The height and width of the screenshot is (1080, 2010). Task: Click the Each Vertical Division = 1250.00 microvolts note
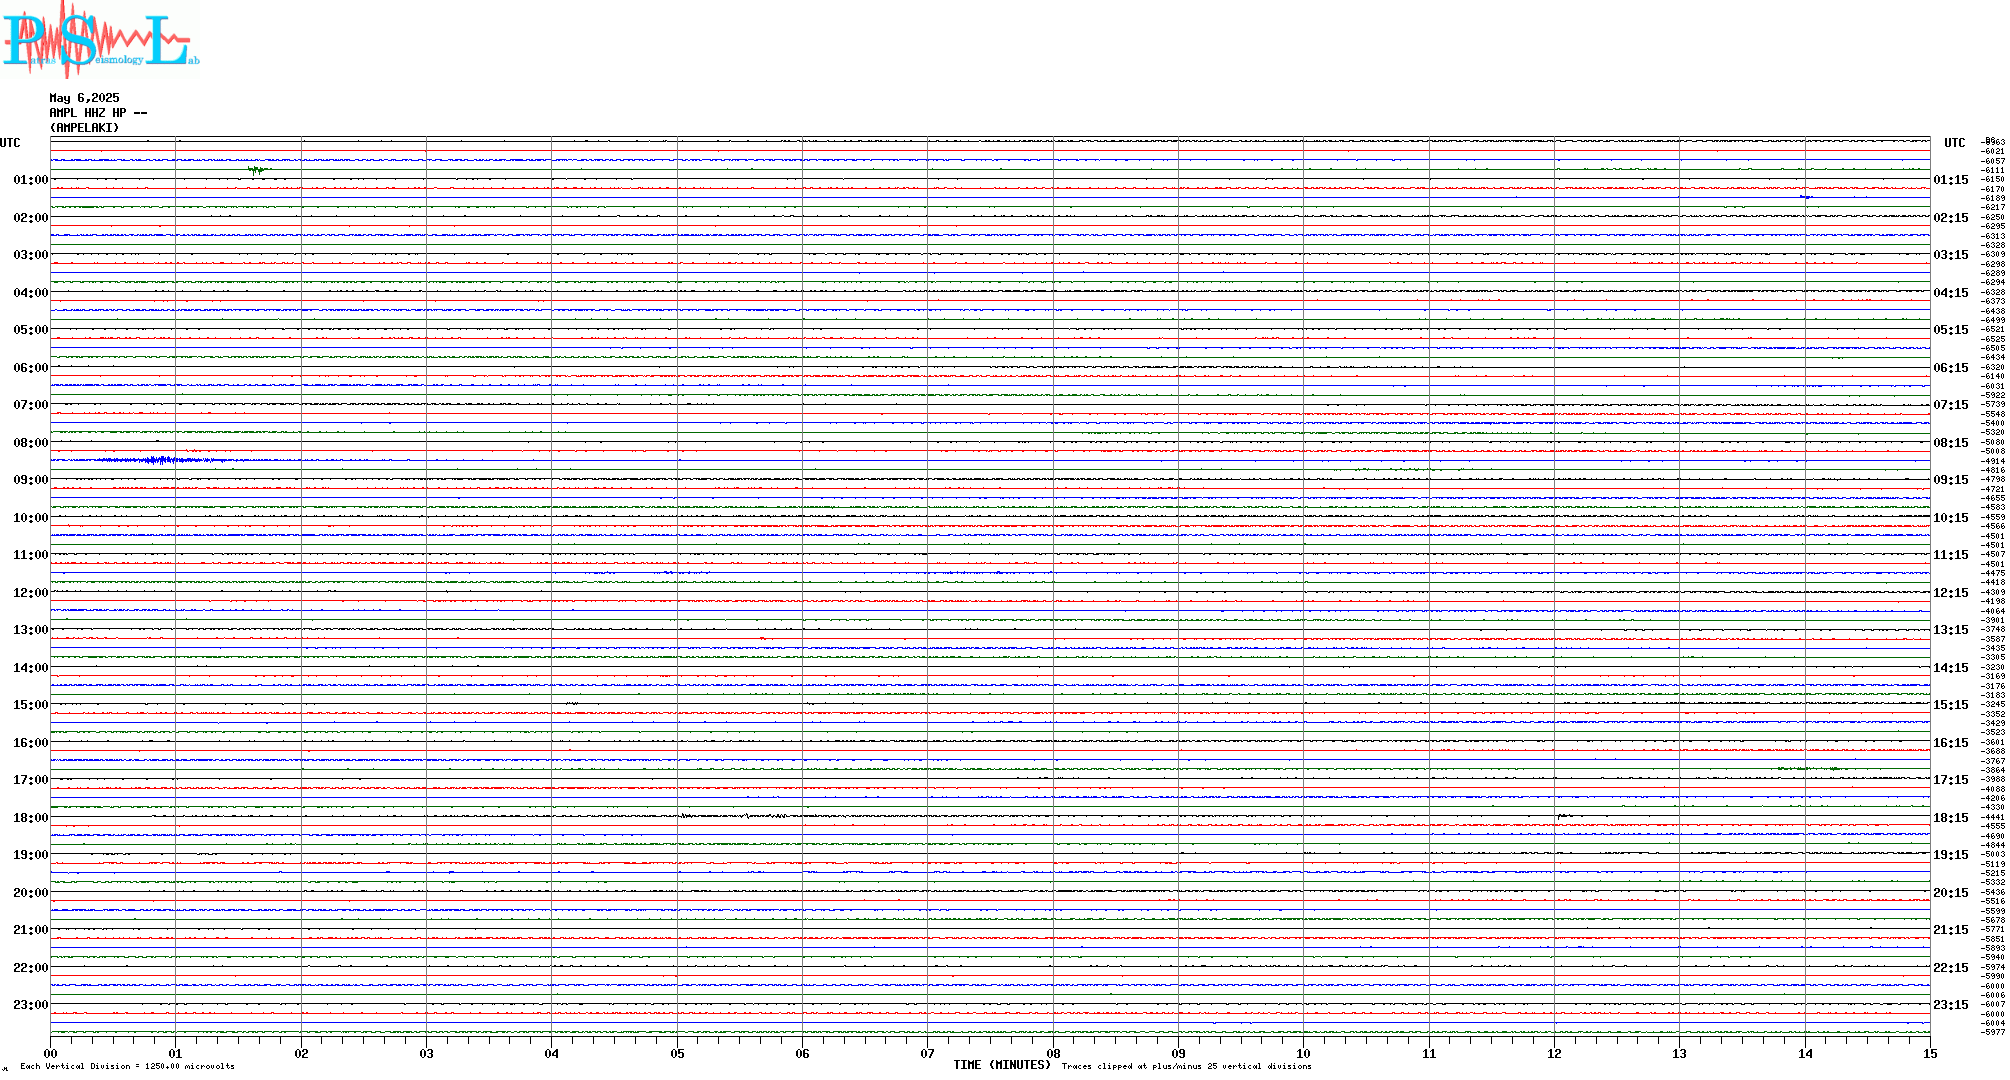[127, 1066]
